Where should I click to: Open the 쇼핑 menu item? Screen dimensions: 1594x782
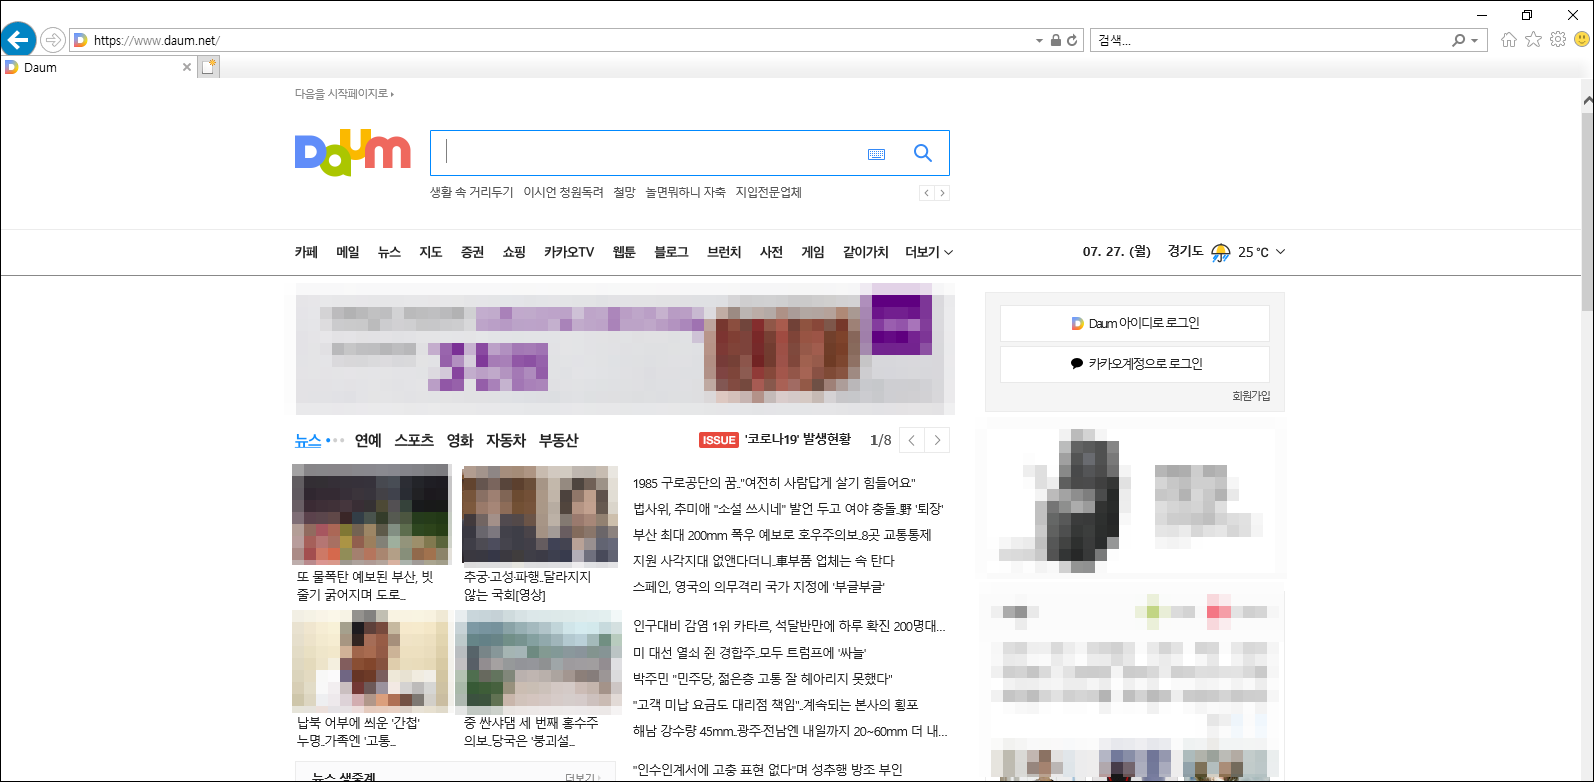click(514, 252)
